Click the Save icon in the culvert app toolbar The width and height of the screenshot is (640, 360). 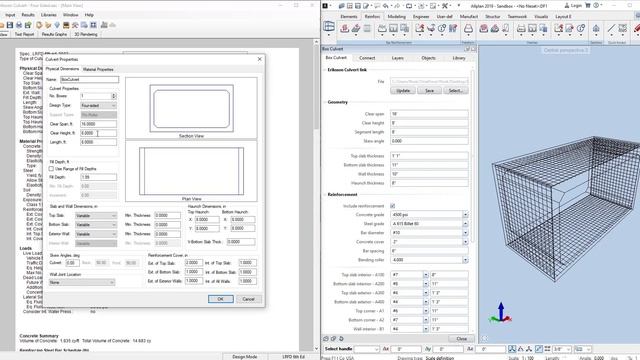point(10,25)
